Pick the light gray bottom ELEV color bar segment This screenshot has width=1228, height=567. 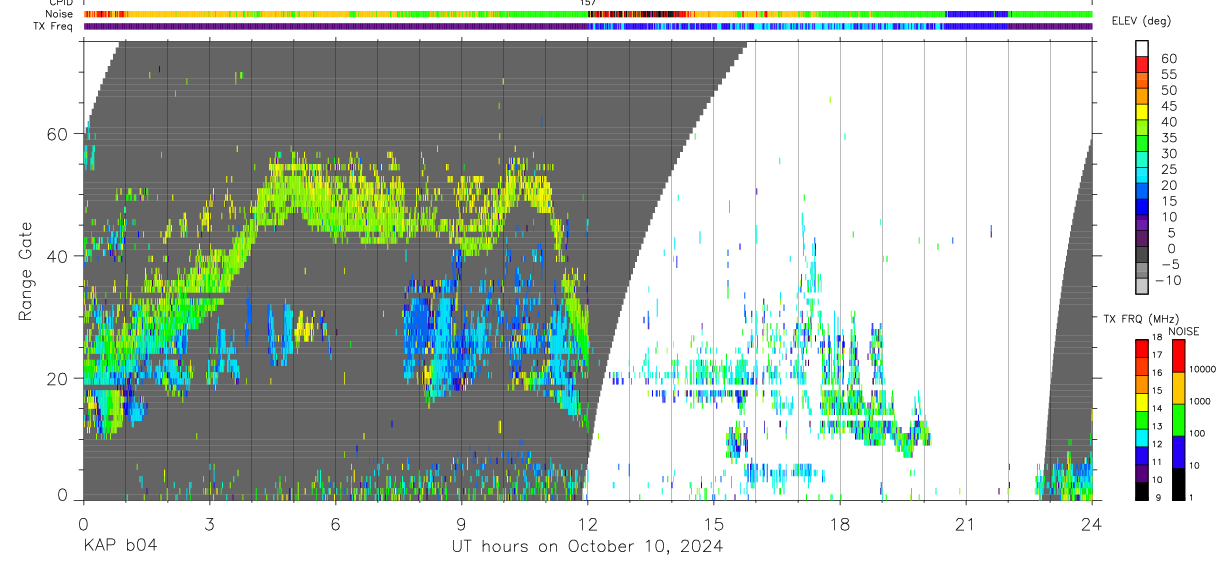coord(1142,287)
